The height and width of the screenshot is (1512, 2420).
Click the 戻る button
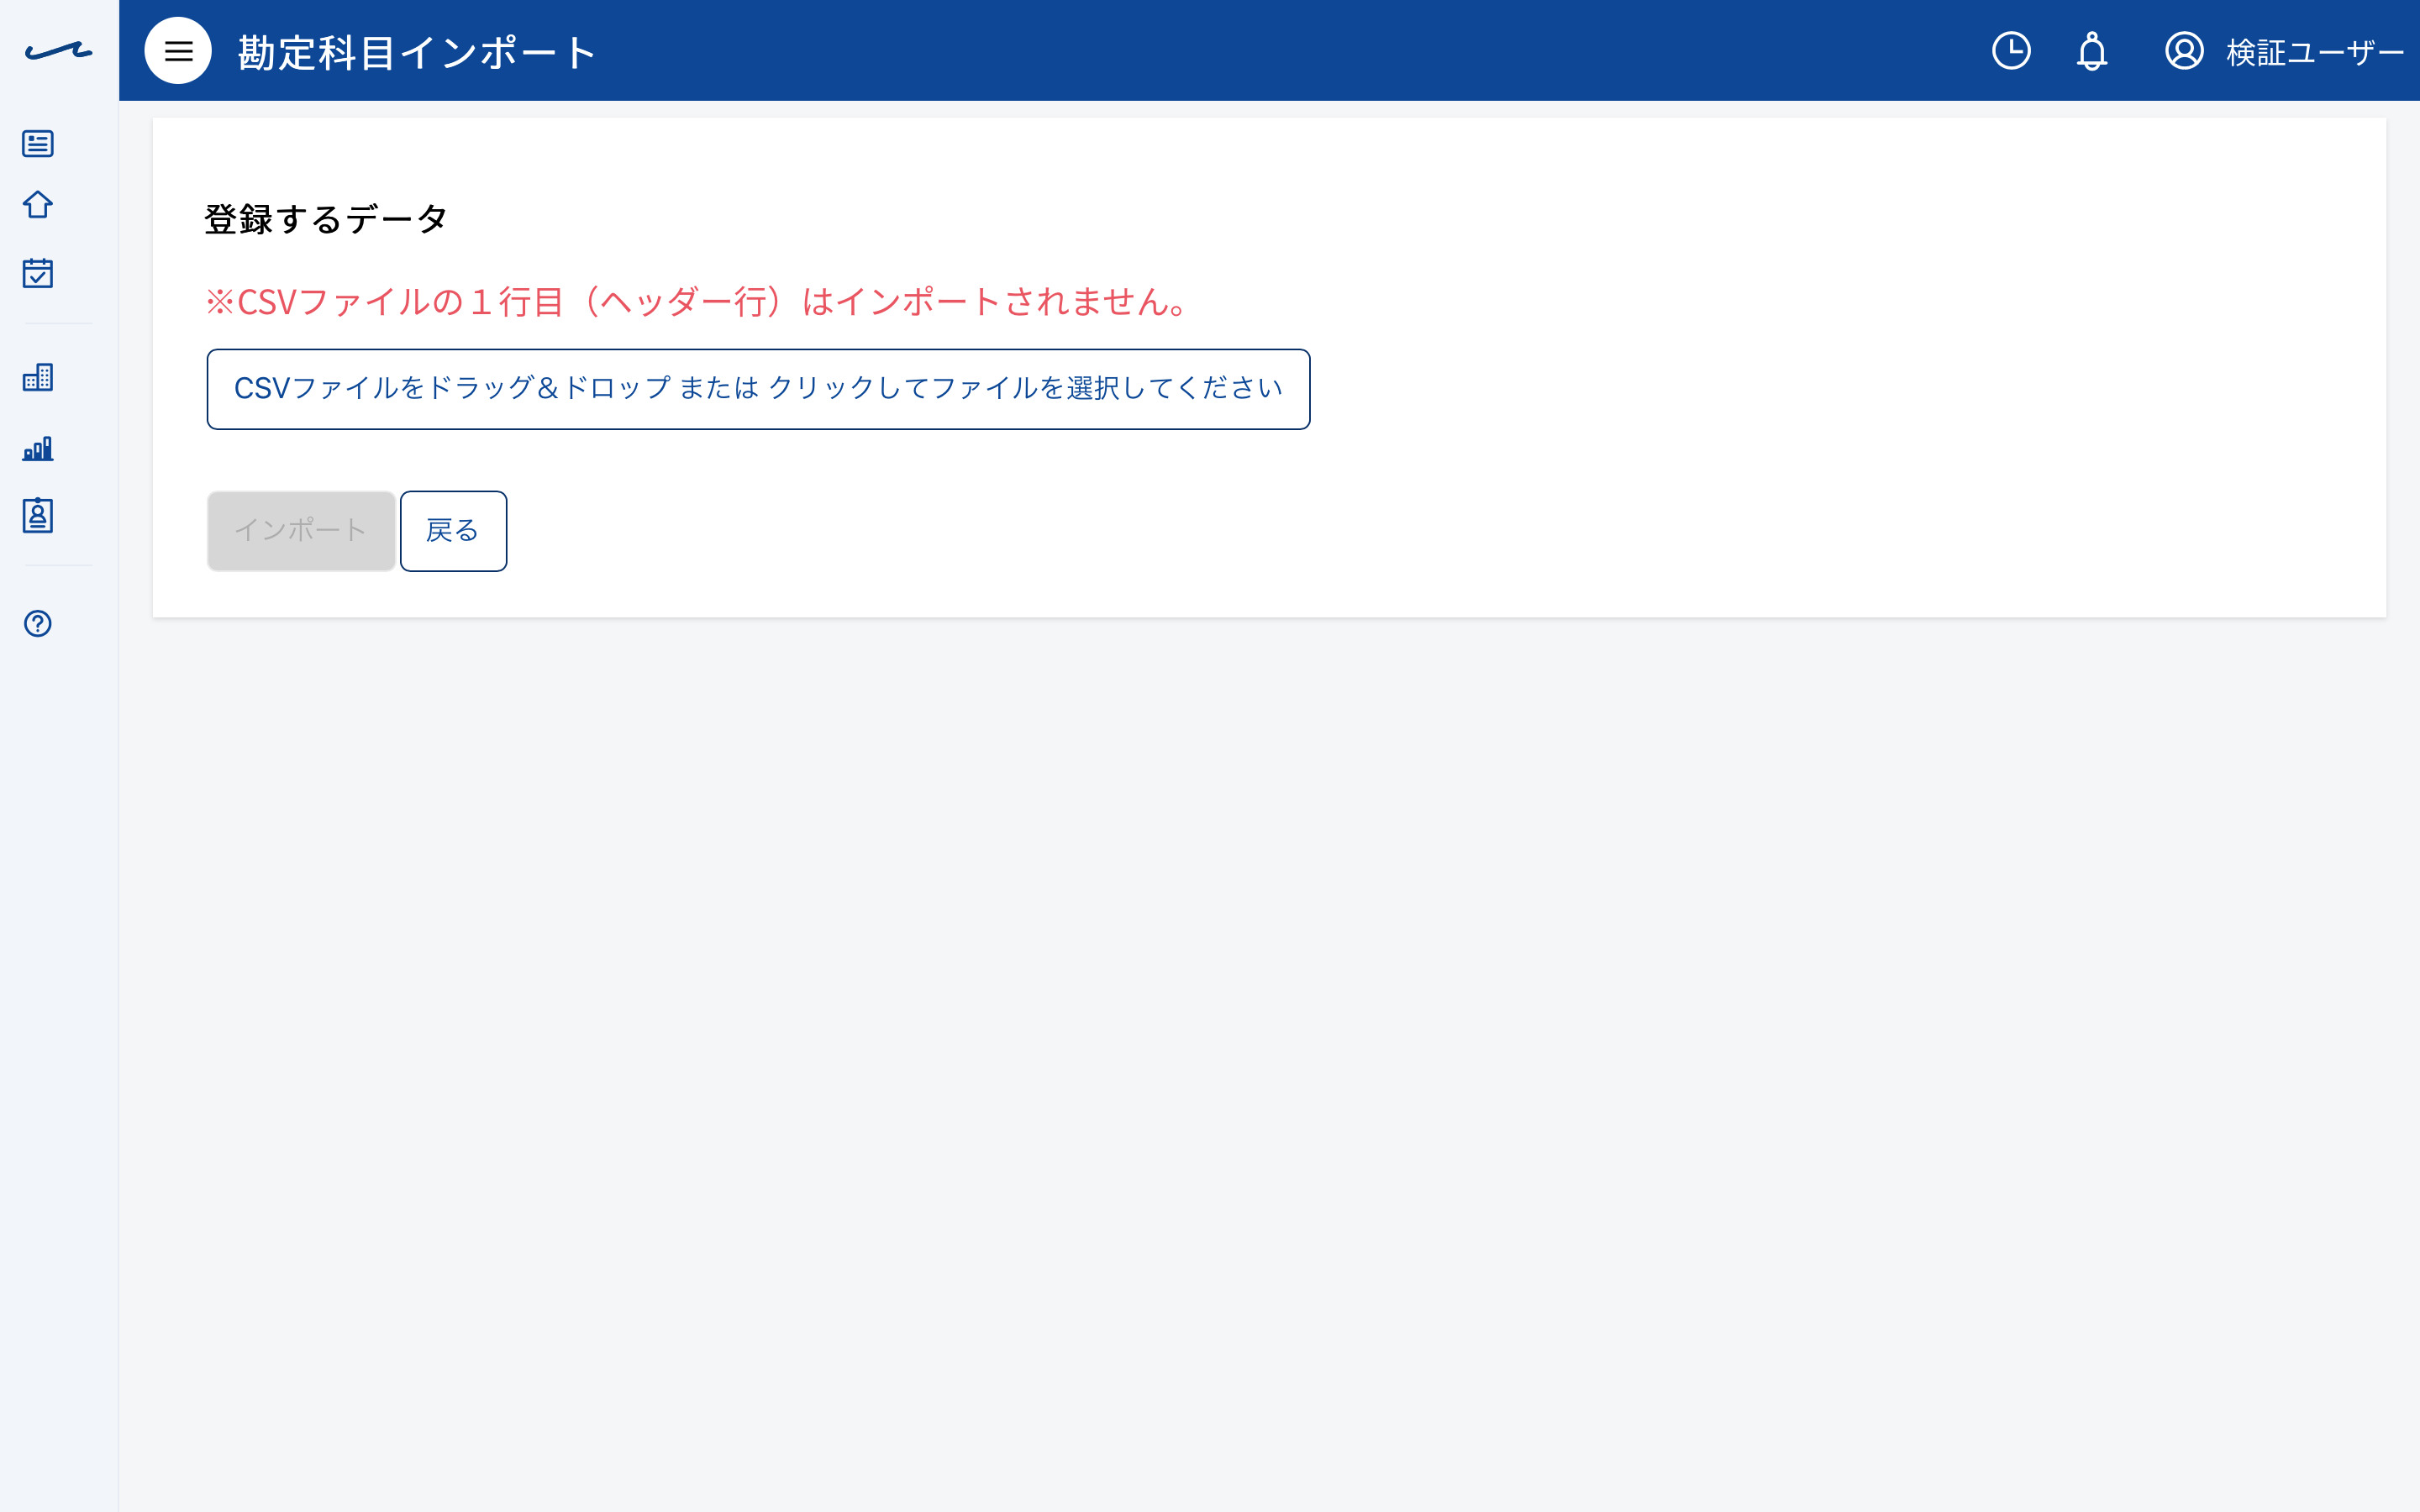pos(453,531)
